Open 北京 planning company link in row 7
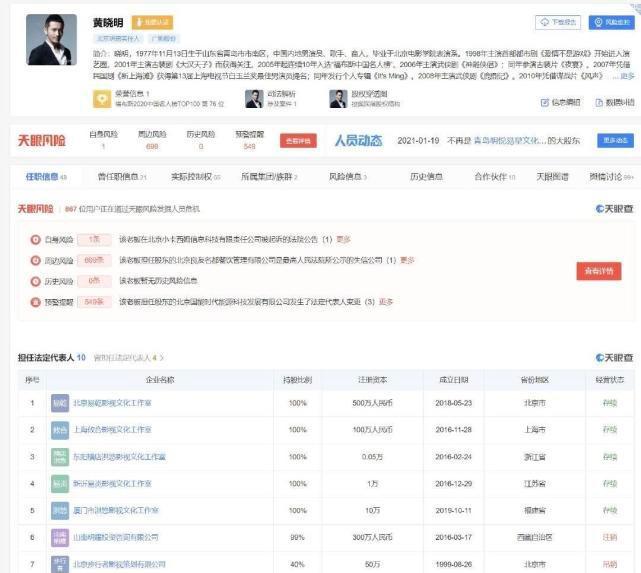 [119, 564]
